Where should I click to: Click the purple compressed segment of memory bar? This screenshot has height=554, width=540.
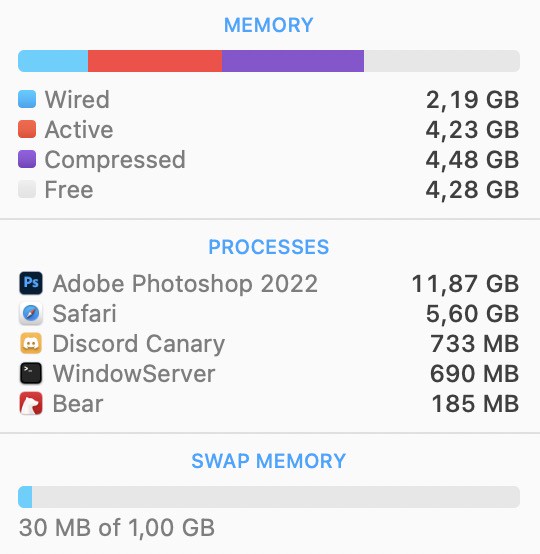(293, 61)
